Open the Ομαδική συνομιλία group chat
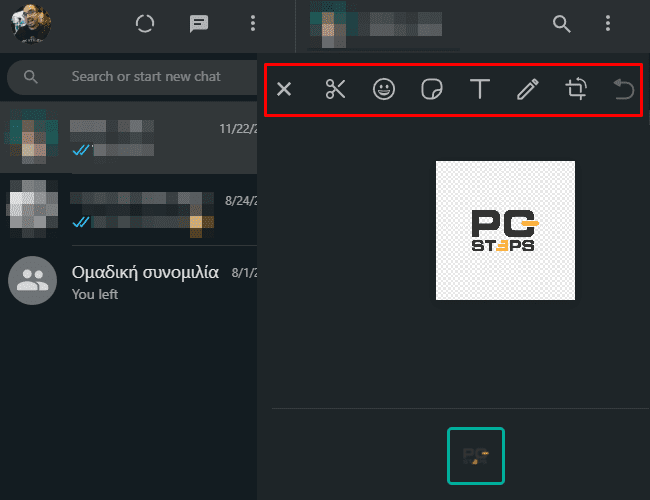The height and width of the screenshot is (500, 650). click(129, 281)
